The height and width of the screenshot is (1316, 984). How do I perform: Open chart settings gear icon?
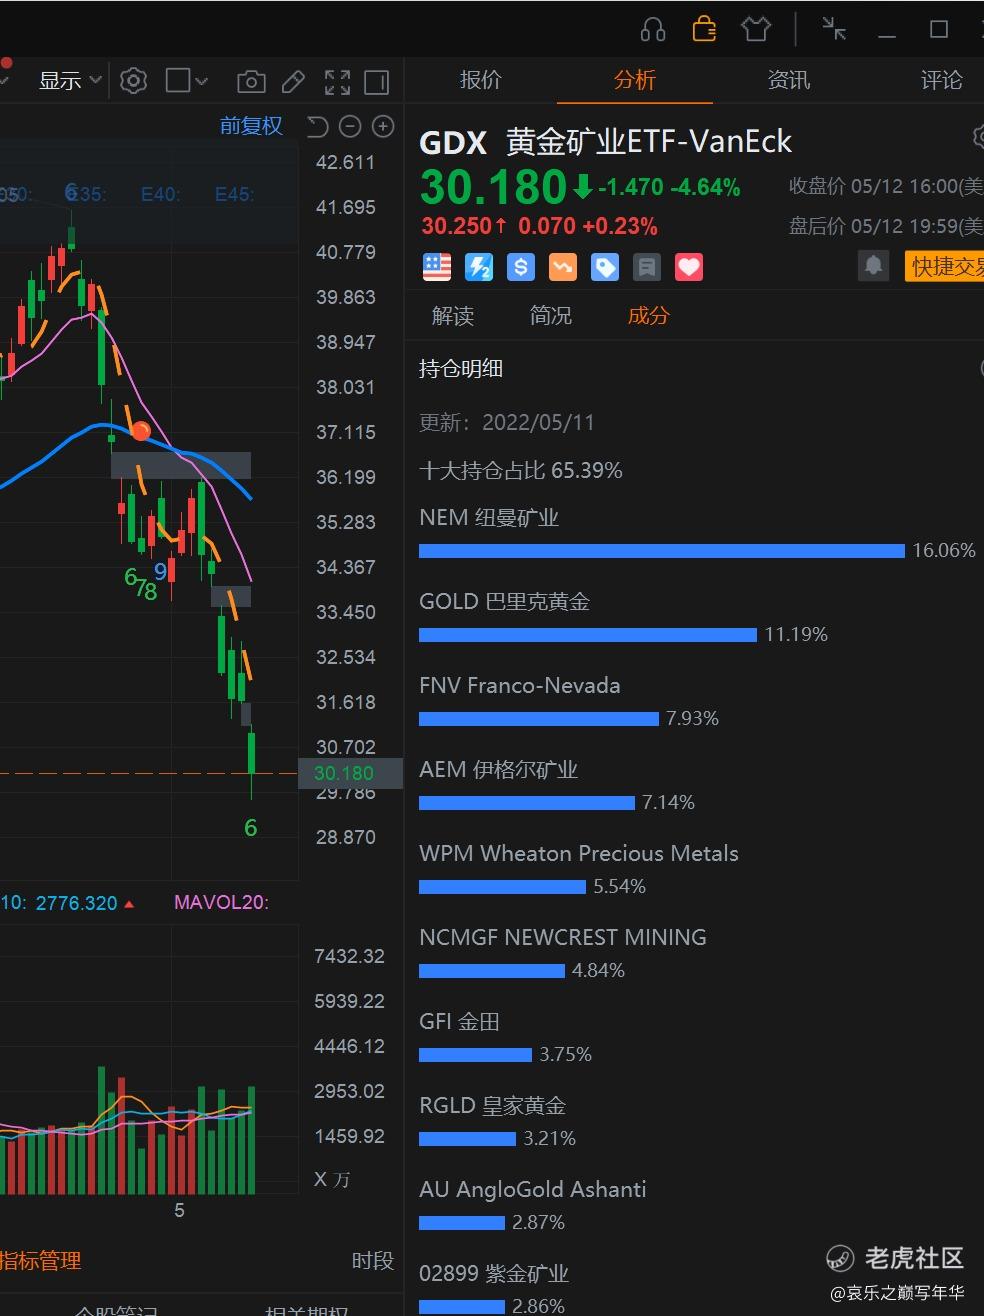(x=133, y=81)
